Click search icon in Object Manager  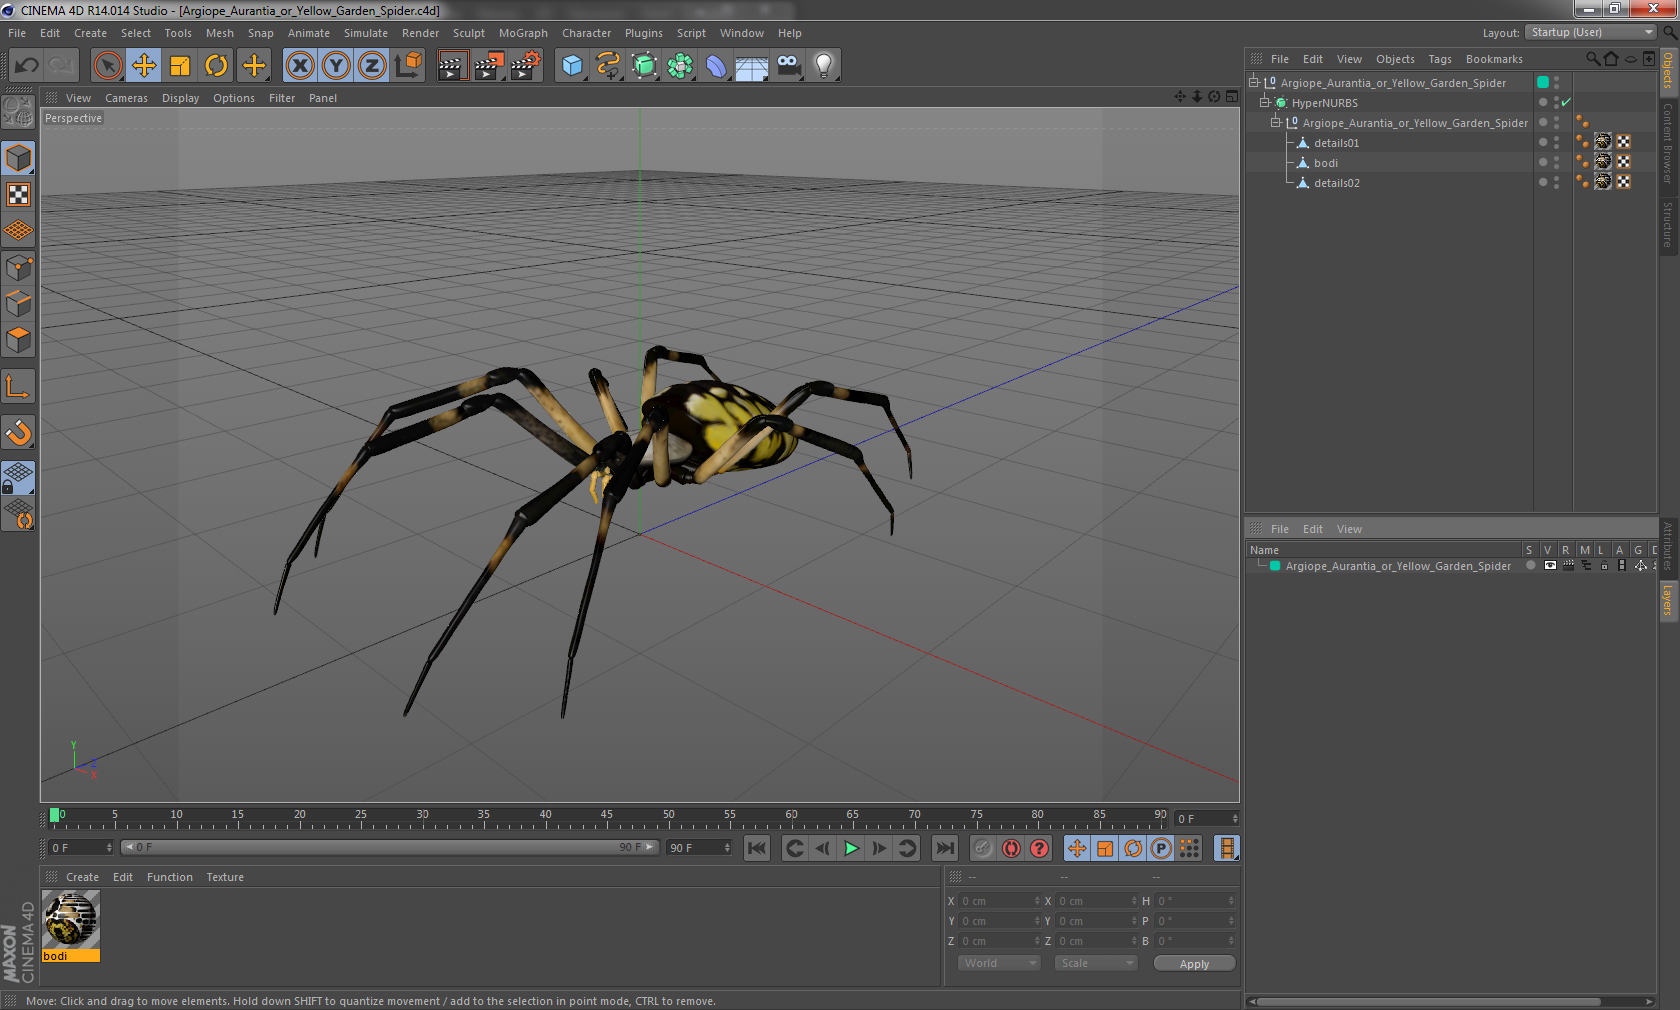pyautogui.click(x=1592, y=59)
